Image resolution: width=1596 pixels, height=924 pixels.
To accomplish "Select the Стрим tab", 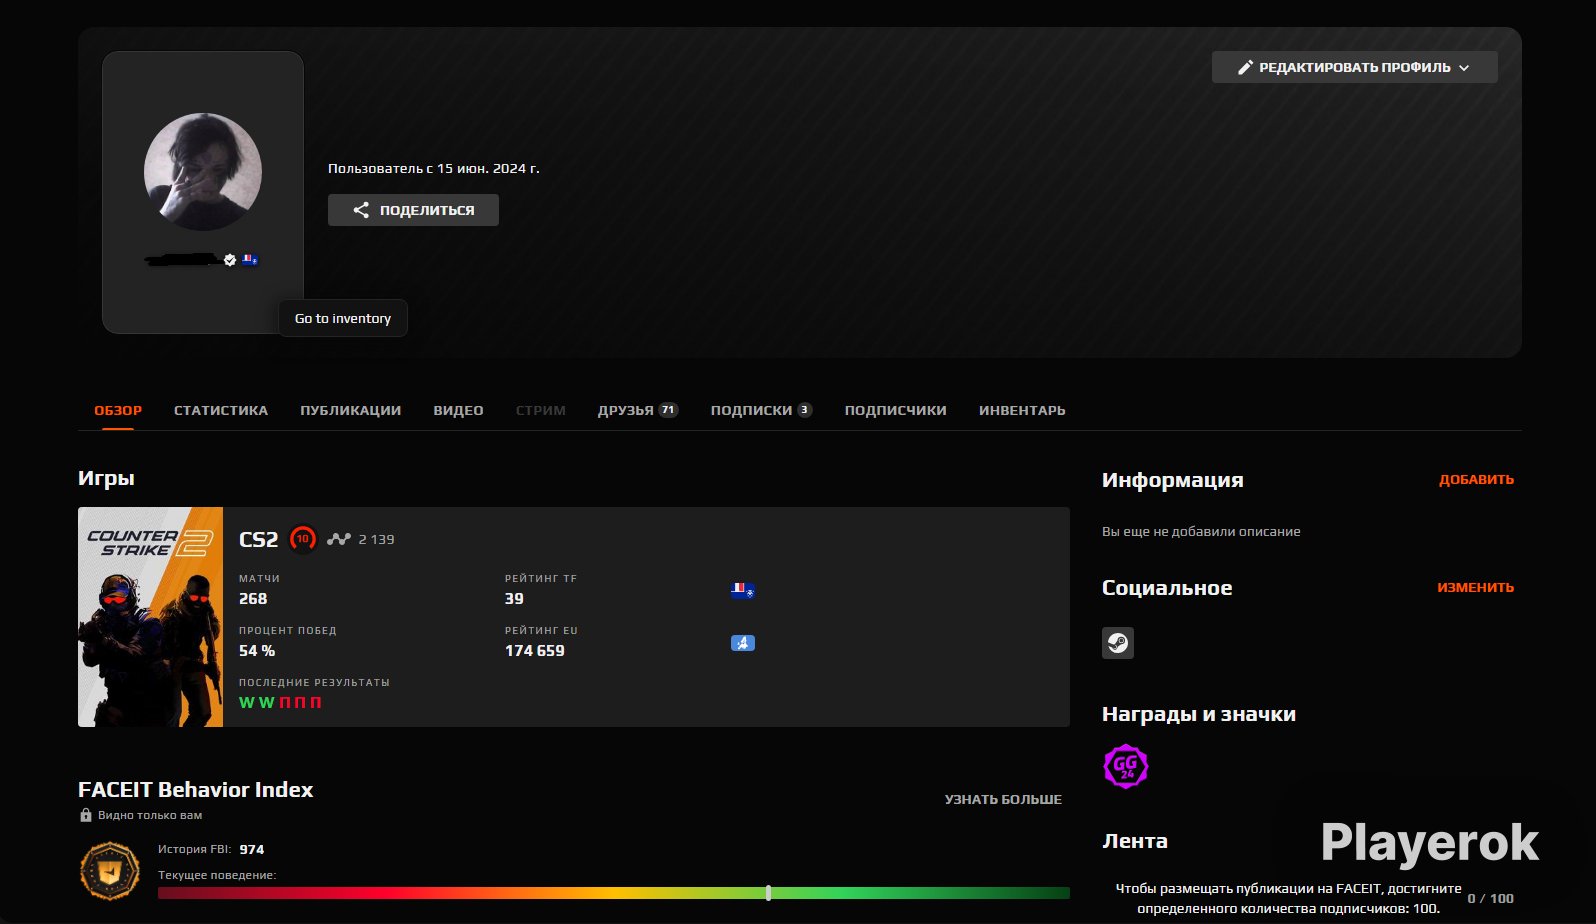I will [x=541, y=410].
